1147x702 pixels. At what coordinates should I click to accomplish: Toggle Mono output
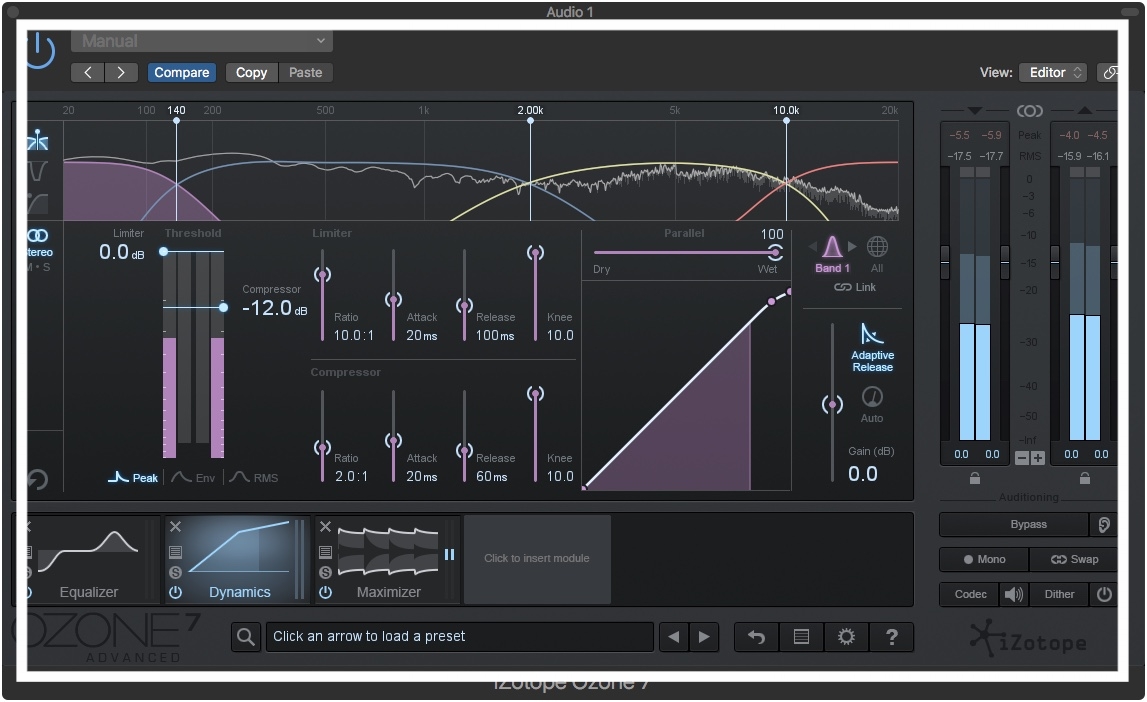pyautogui.click(x=984, y=559)
